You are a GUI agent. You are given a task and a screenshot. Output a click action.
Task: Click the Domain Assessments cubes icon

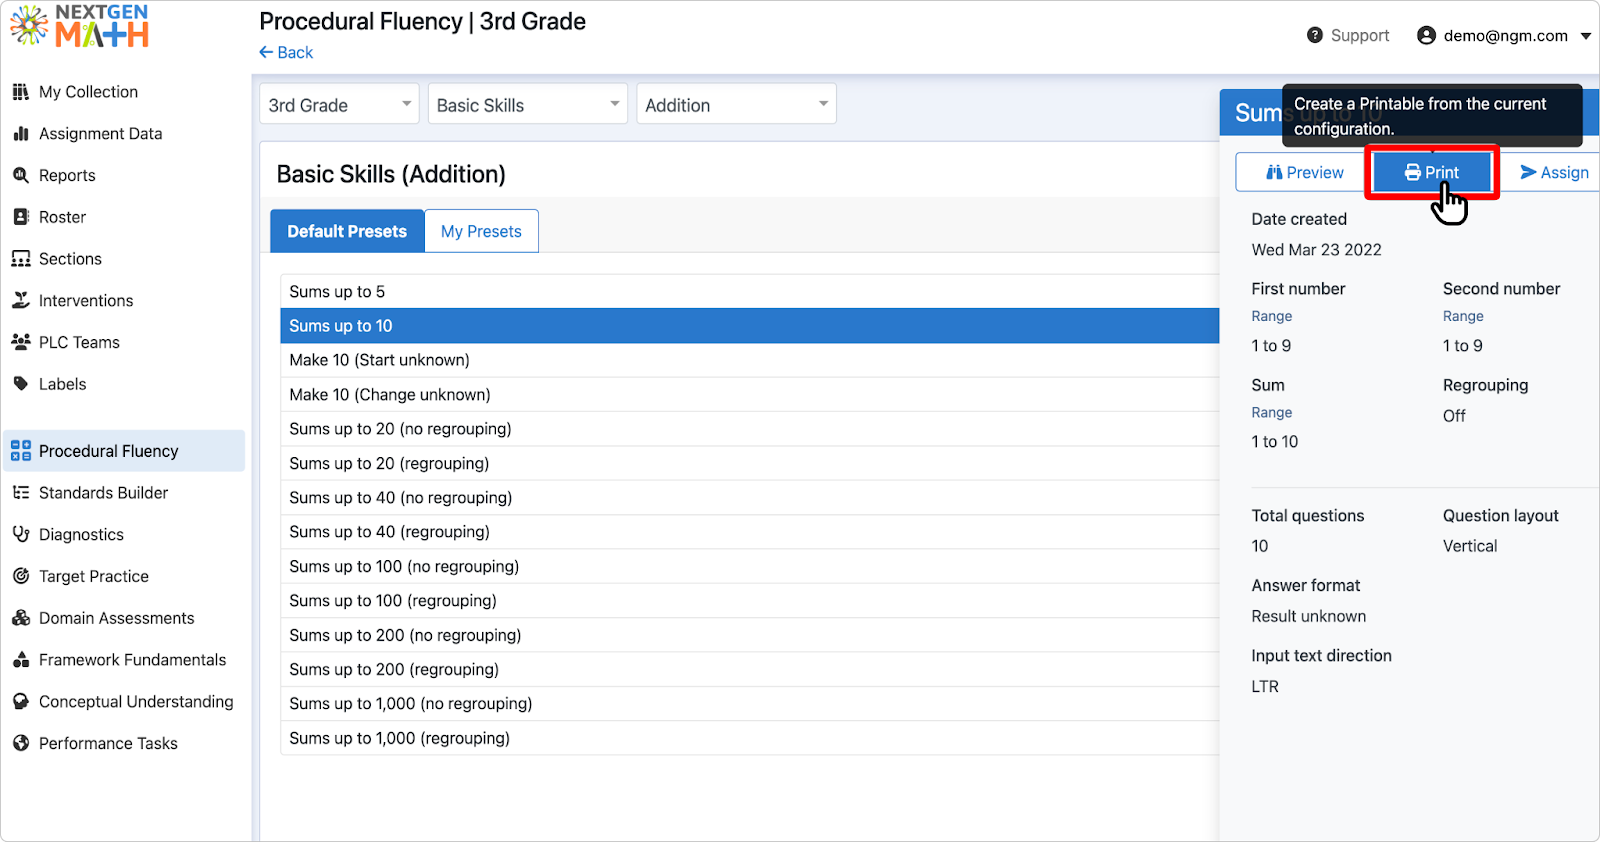tap(20, 618)
